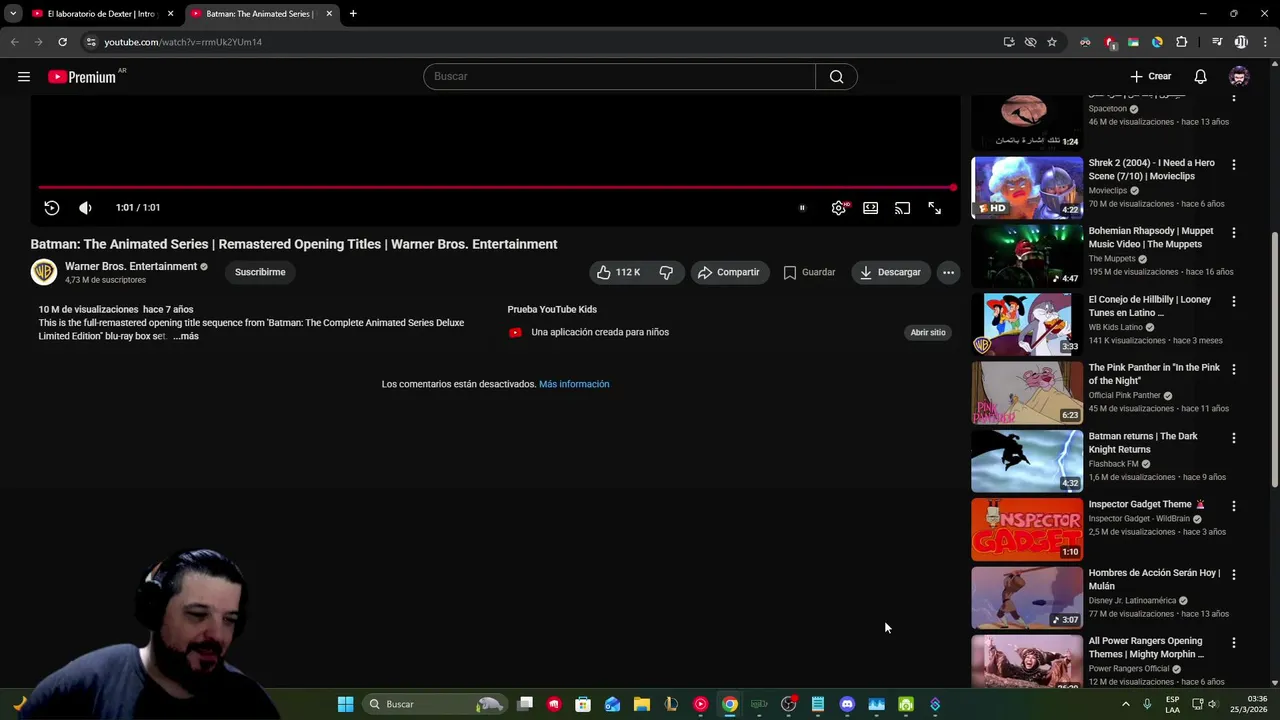Enter fullscreen mode
1280x720 pixels.
pyautogui.click(x=934, y=208)
